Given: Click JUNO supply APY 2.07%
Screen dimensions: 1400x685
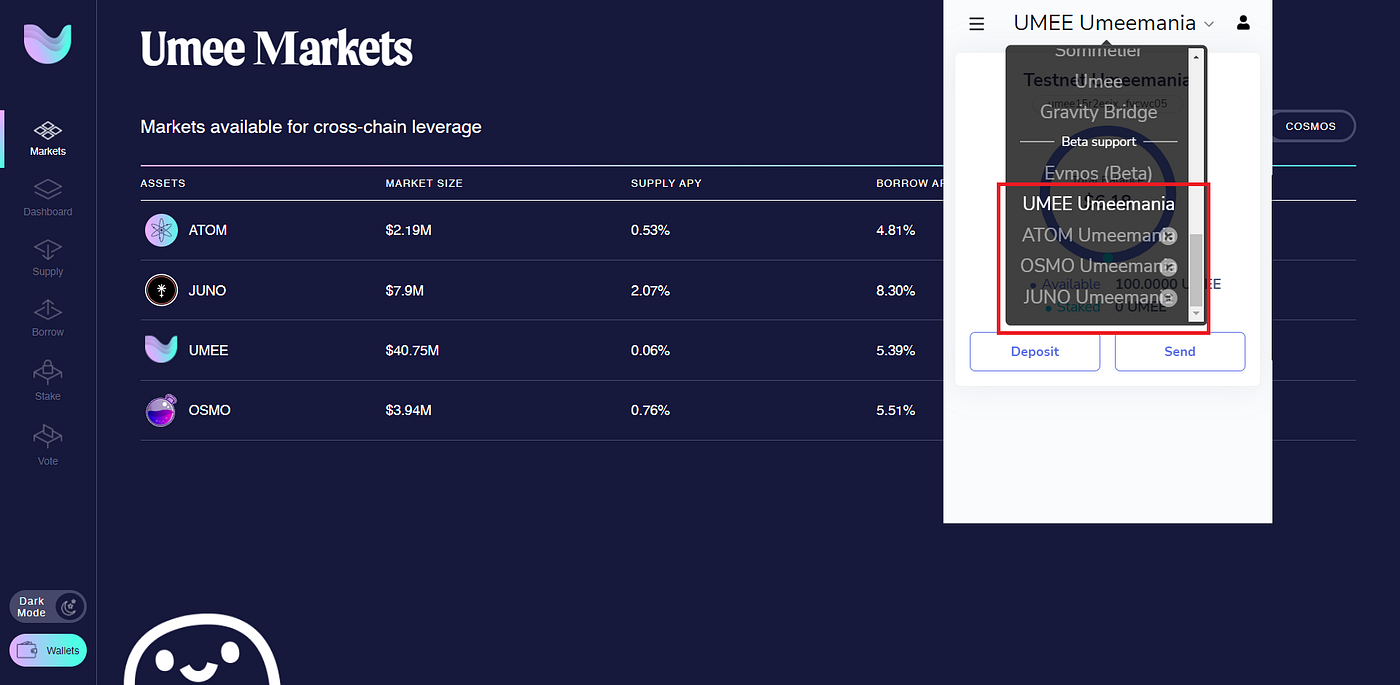Looking at the screenshot, I should [x=650, y=290].
